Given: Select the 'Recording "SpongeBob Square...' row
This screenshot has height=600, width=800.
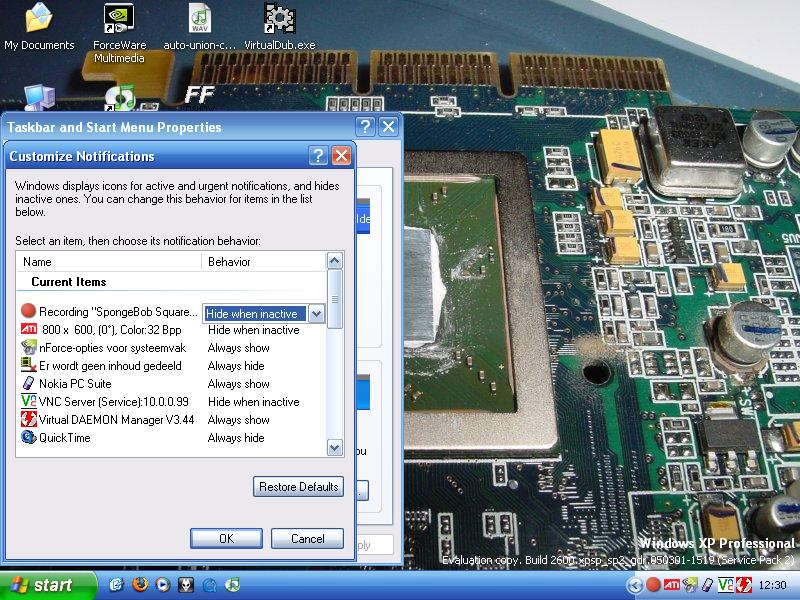Looking at the screenshot, I should (117, 312).
